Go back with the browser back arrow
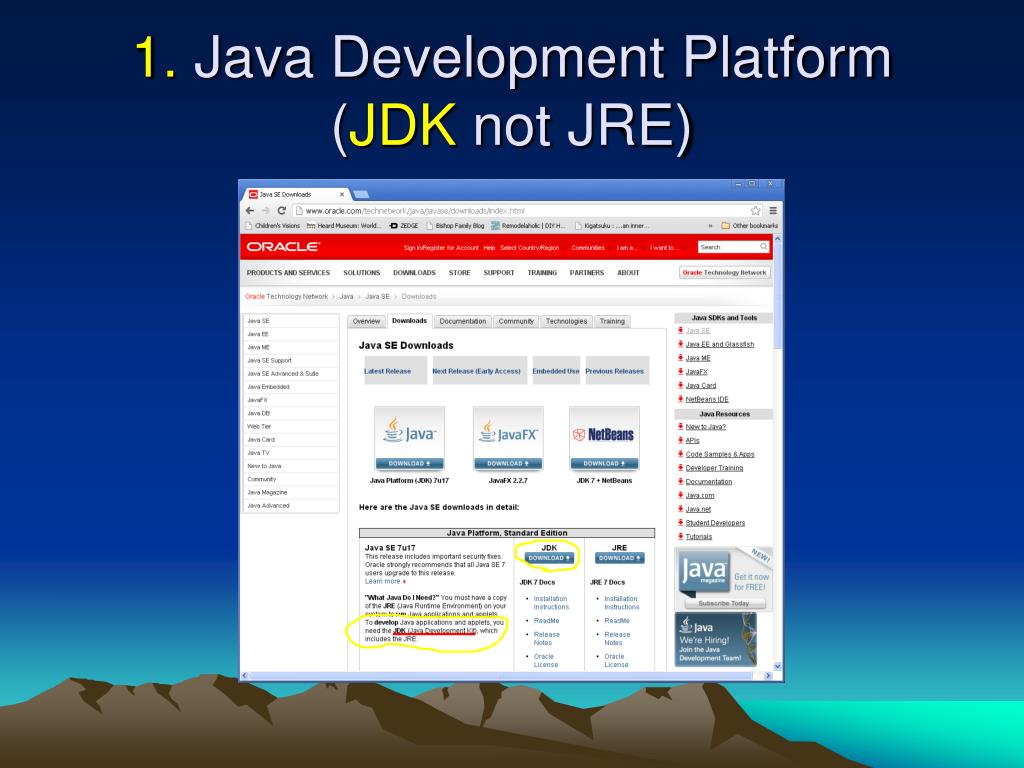Image resolution: width=1024 pixels, height=768 pixels. 249,210
